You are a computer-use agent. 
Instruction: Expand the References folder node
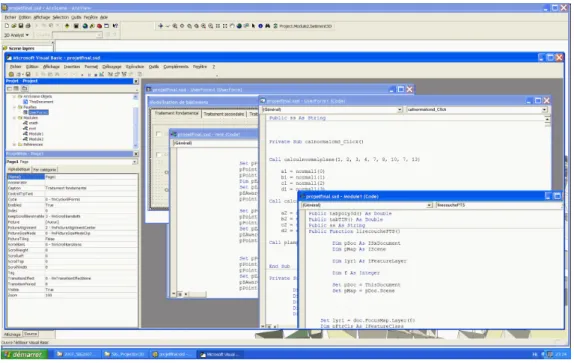[15, 145]
